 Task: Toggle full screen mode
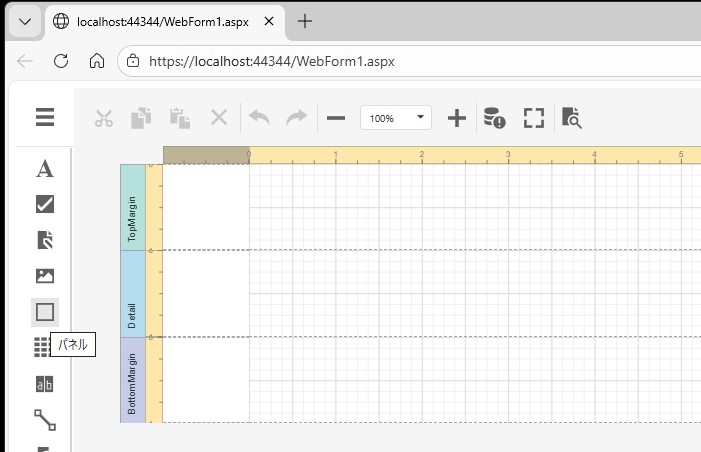point(533,118)
